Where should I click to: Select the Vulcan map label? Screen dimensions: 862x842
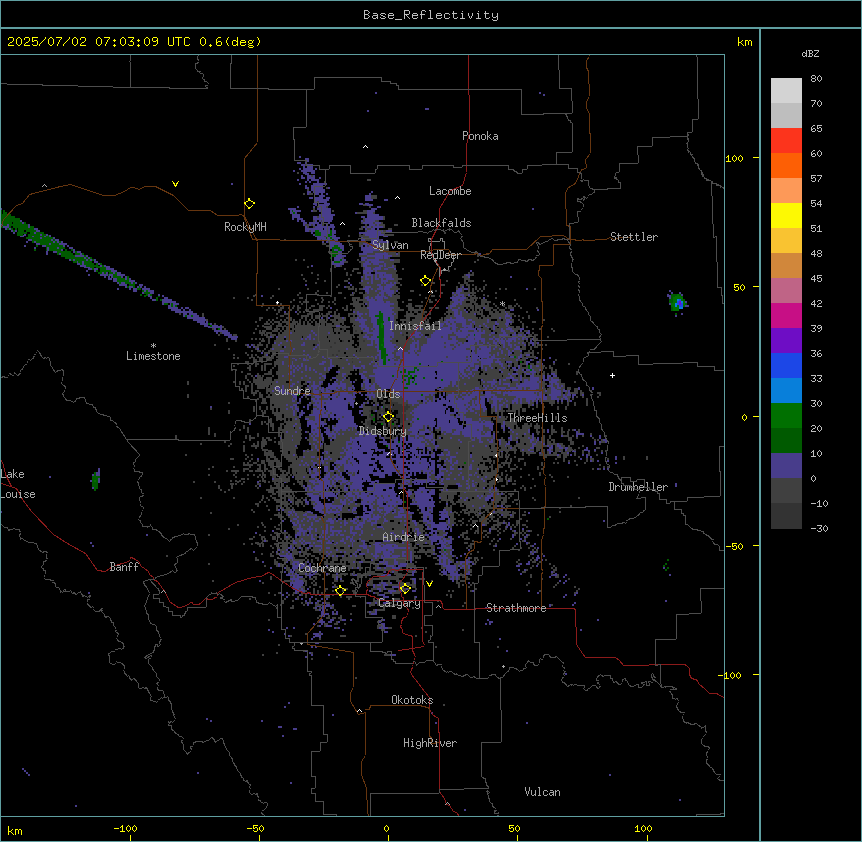click(x=543, y=792)
